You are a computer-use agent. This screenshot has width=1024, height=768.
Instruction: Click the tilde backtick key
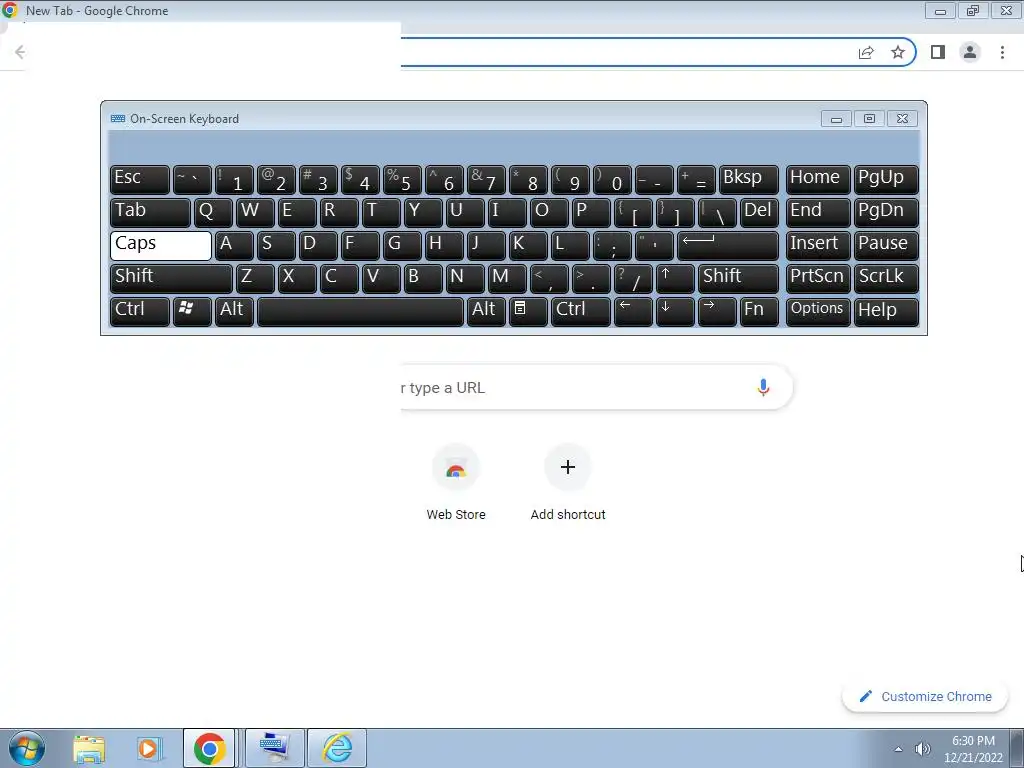point(192,180)
